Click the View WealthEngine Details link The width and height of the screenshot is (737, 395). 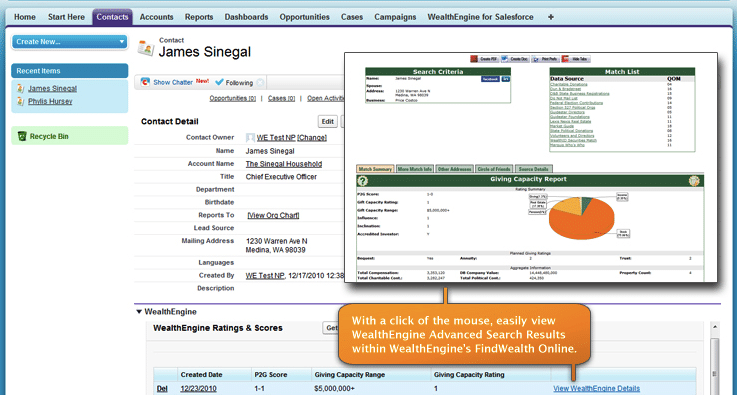[596, 388]
